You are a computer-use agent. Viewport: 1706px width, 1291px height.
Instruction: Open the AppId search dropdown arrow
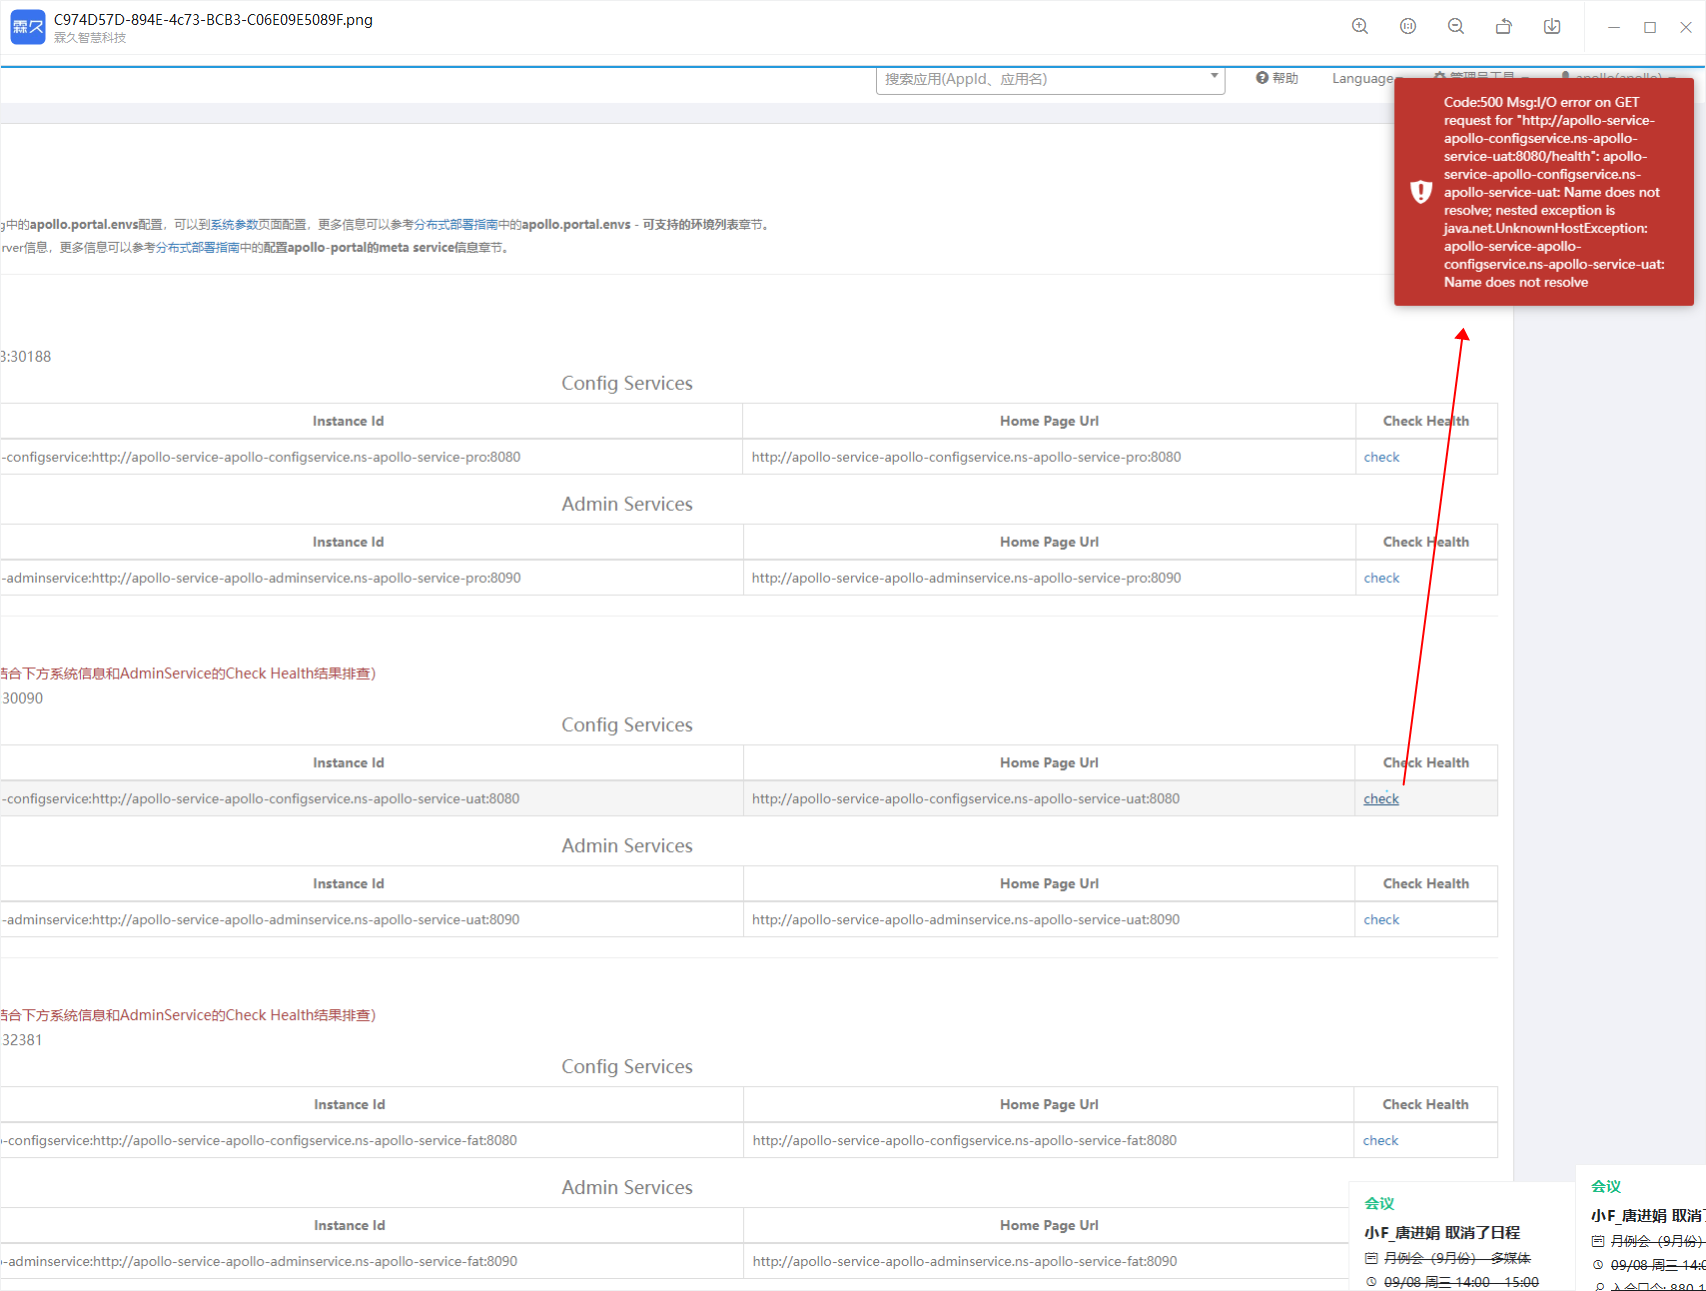tap(1212, 77)
